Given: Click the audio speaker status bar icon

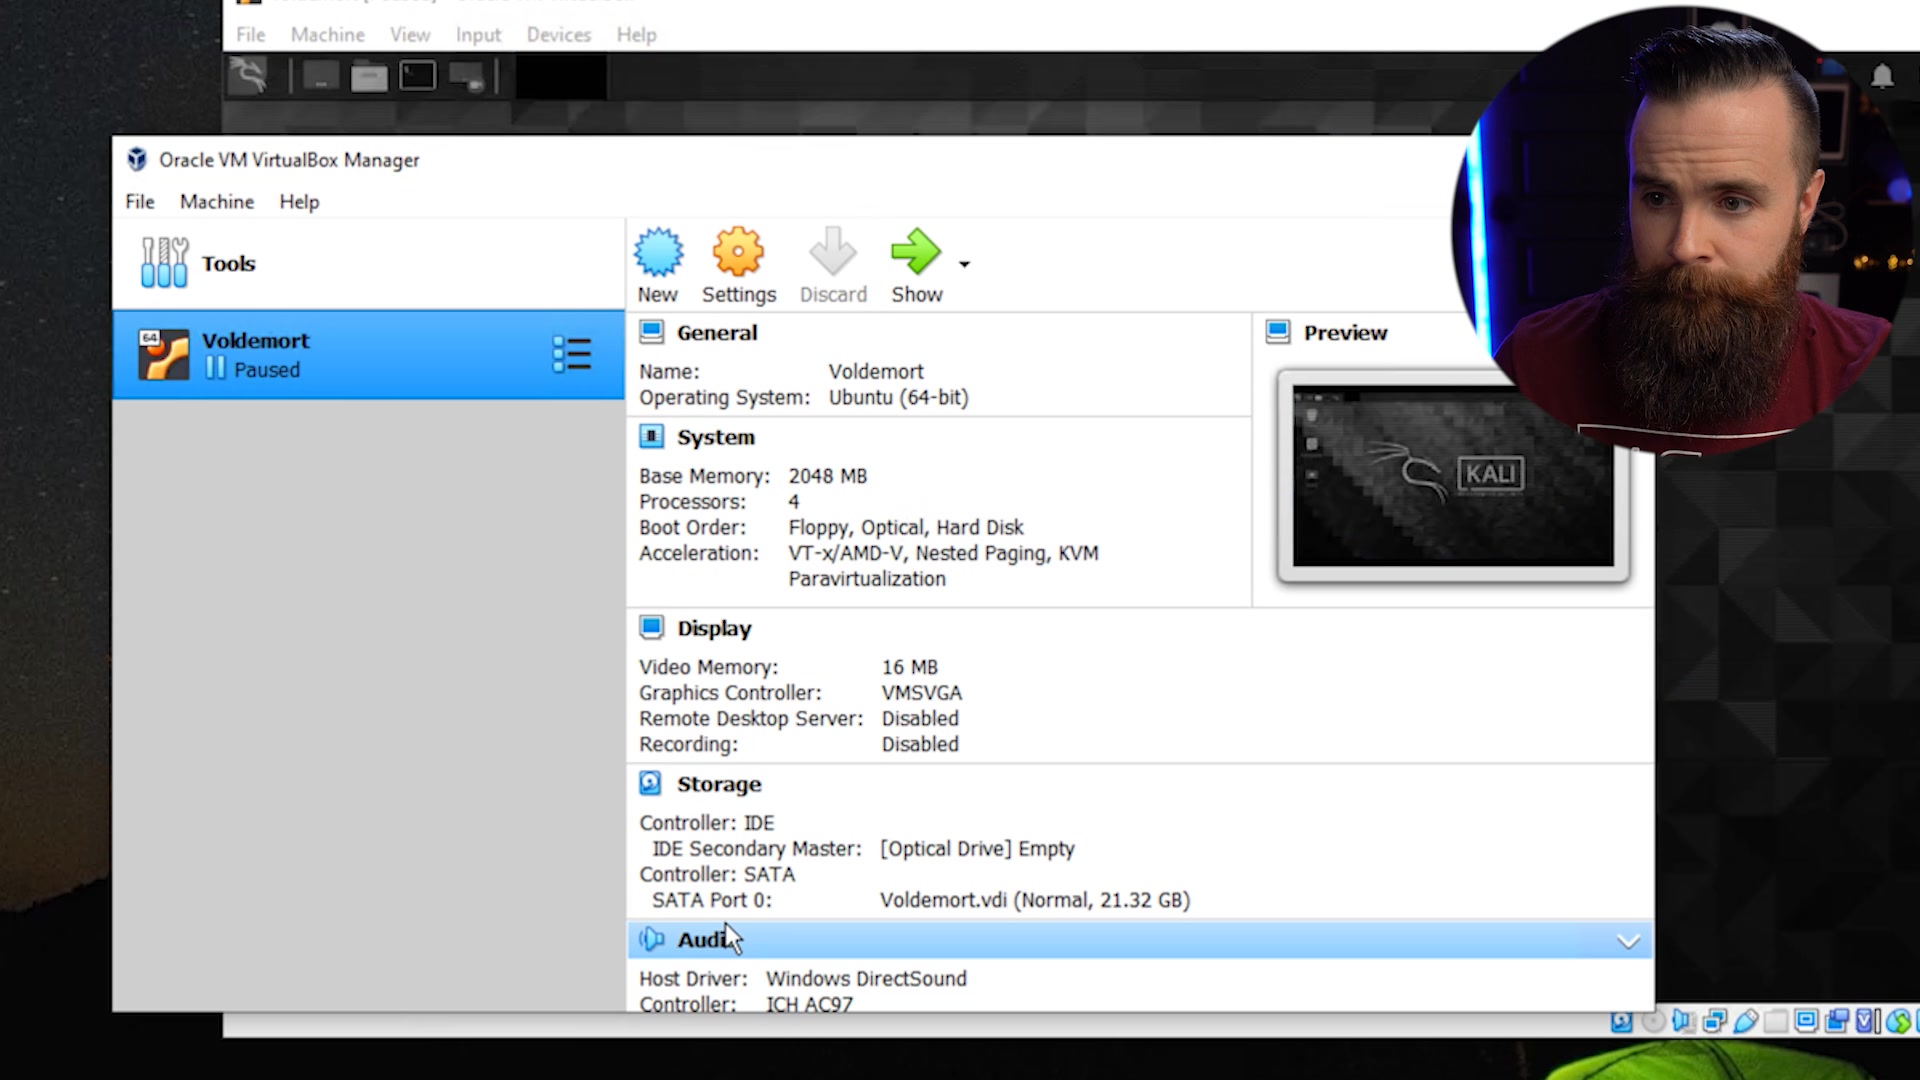Looking at the screenshot, I should (1683, 1021).
